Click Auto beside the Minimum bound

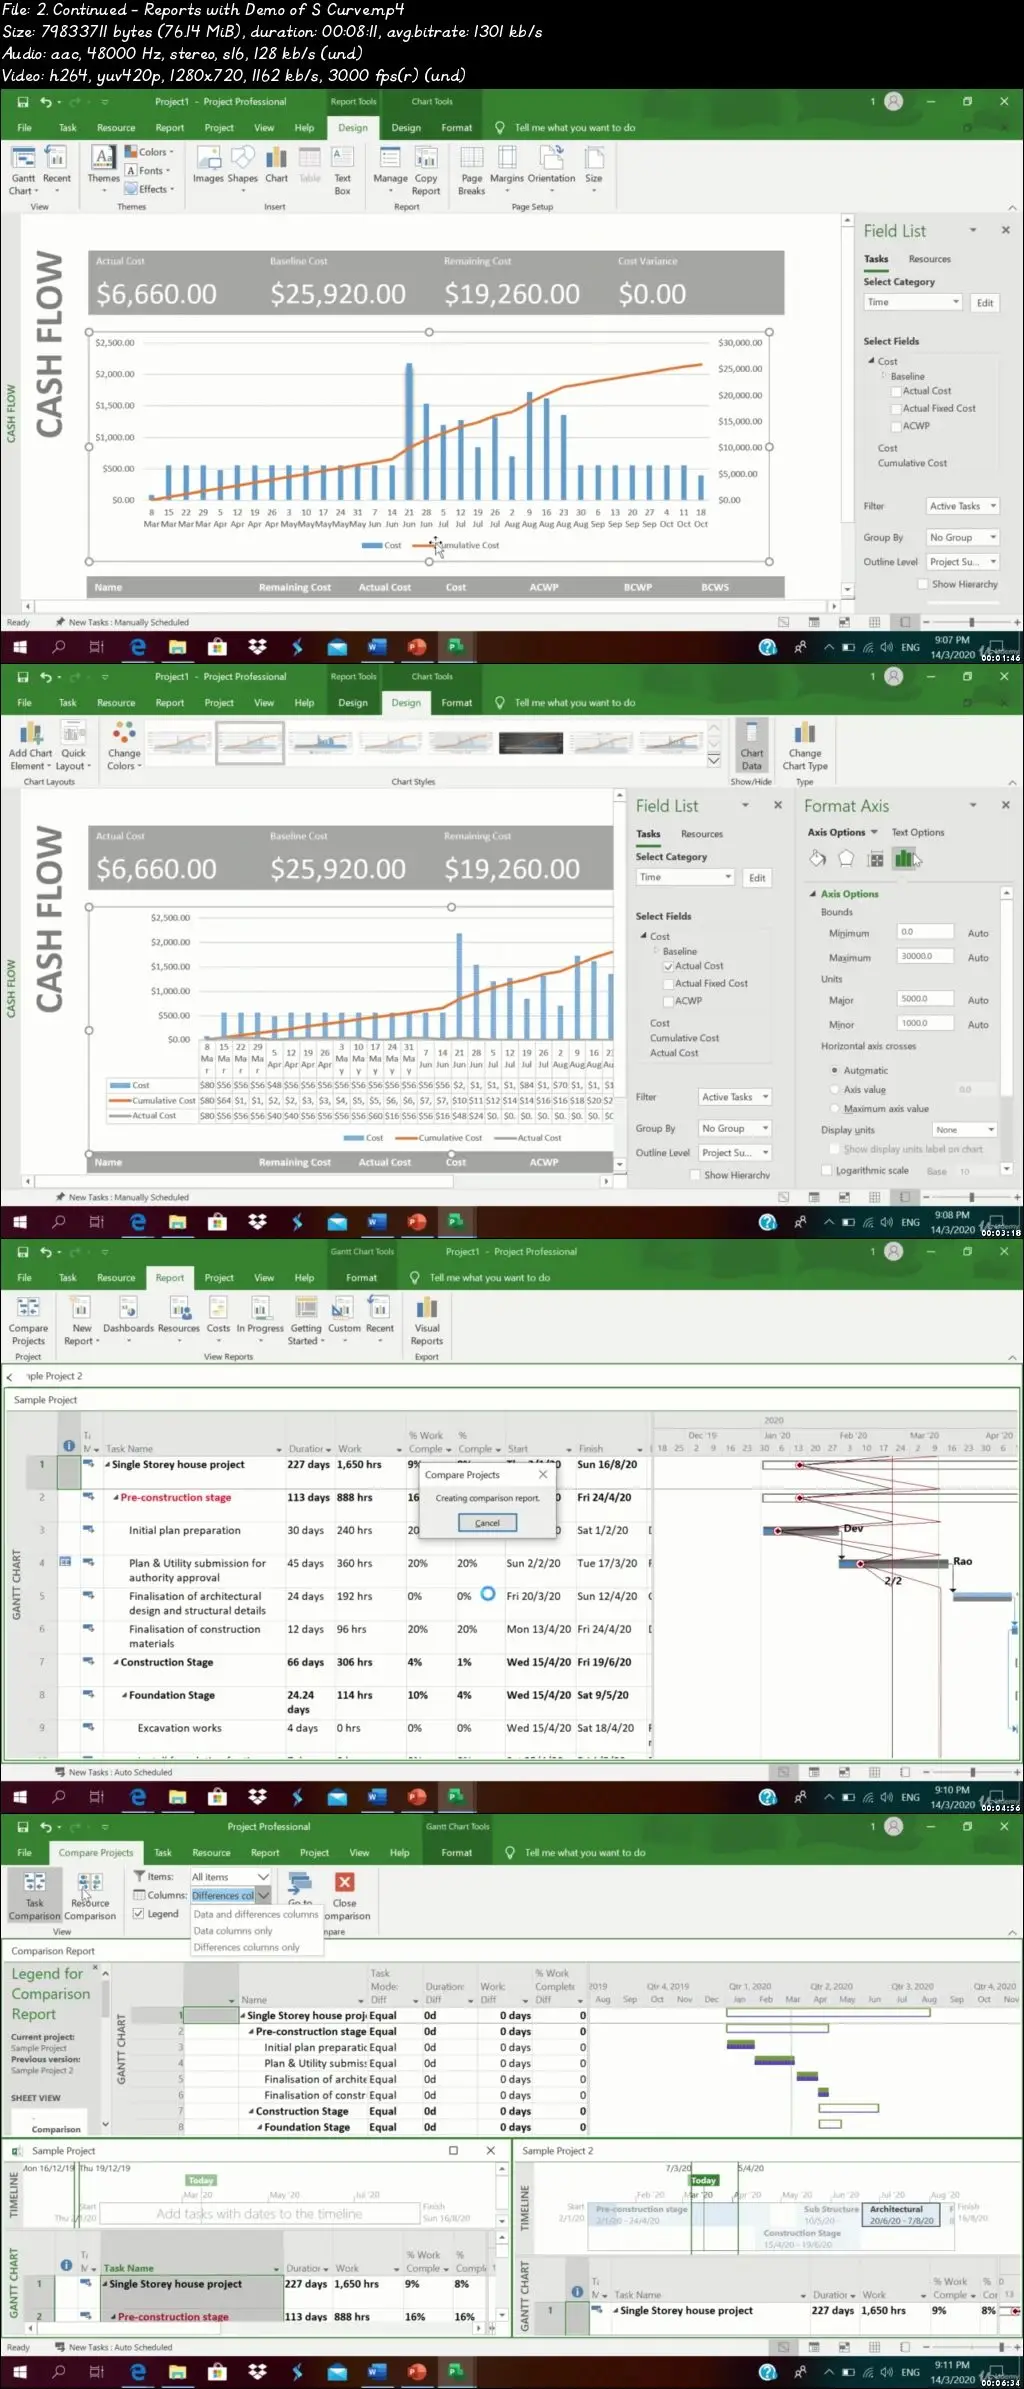[978, 933]
